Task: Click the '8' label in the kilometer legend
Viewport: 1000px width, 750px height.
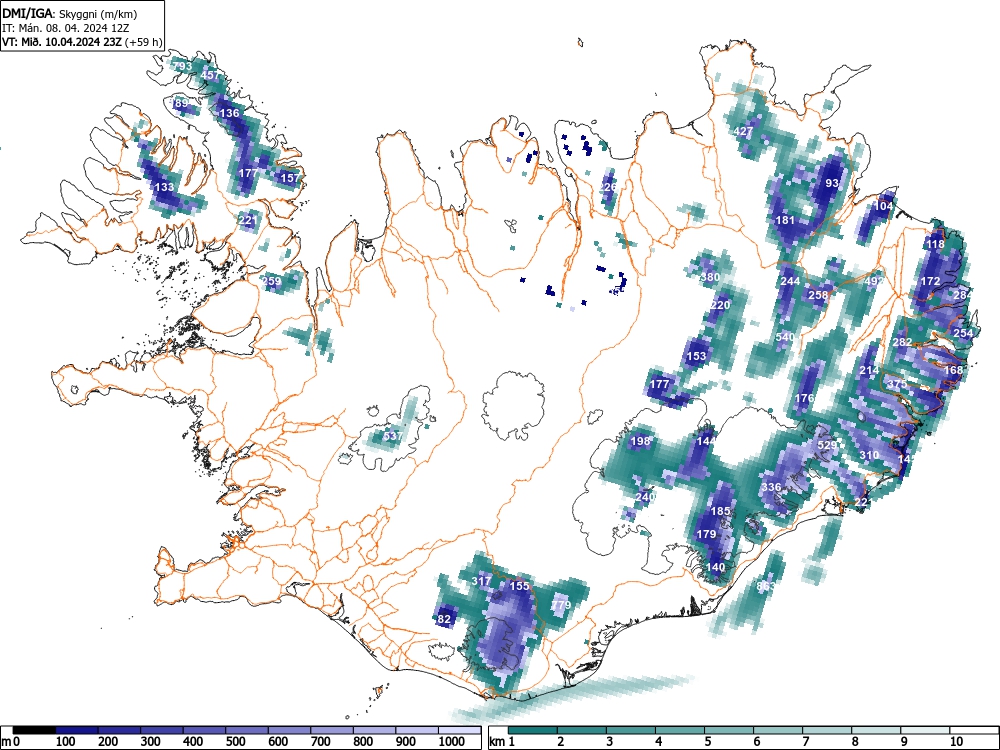Action: tap(855, 742)
